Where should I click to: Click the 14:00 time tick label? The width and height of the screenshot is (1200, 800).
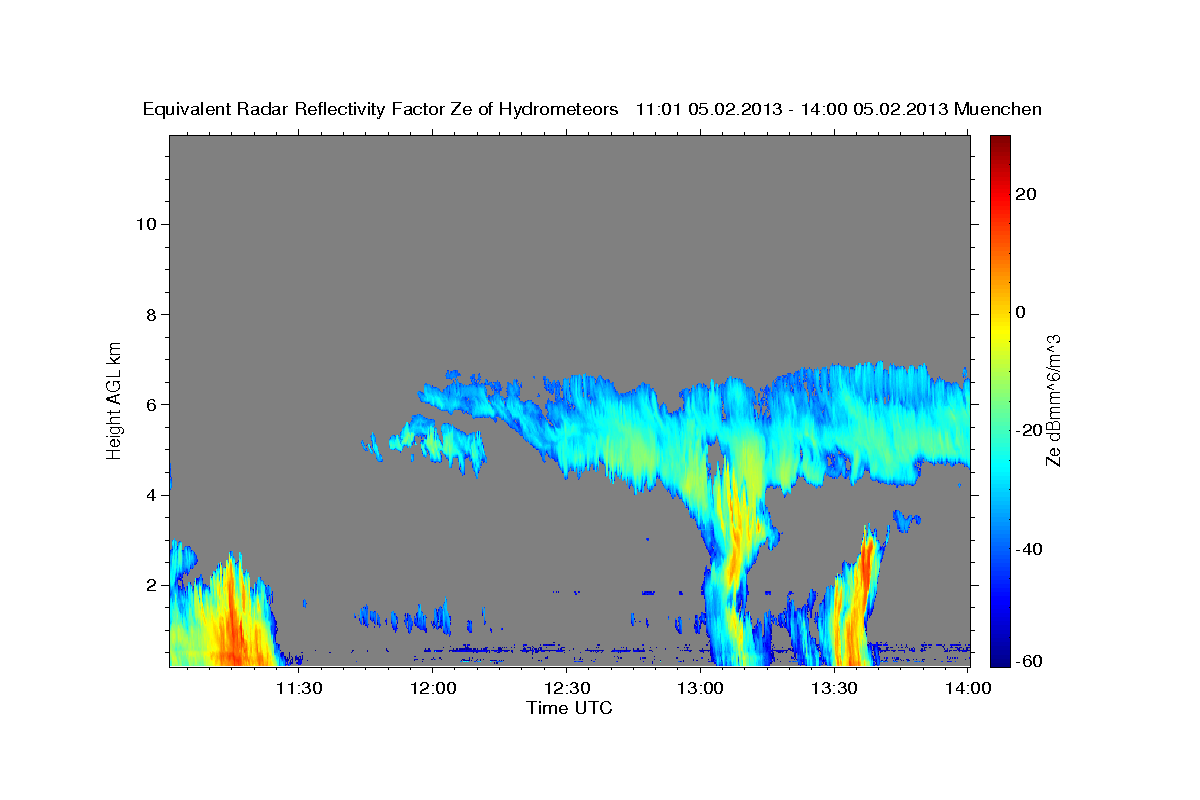[x=969, y=689]
